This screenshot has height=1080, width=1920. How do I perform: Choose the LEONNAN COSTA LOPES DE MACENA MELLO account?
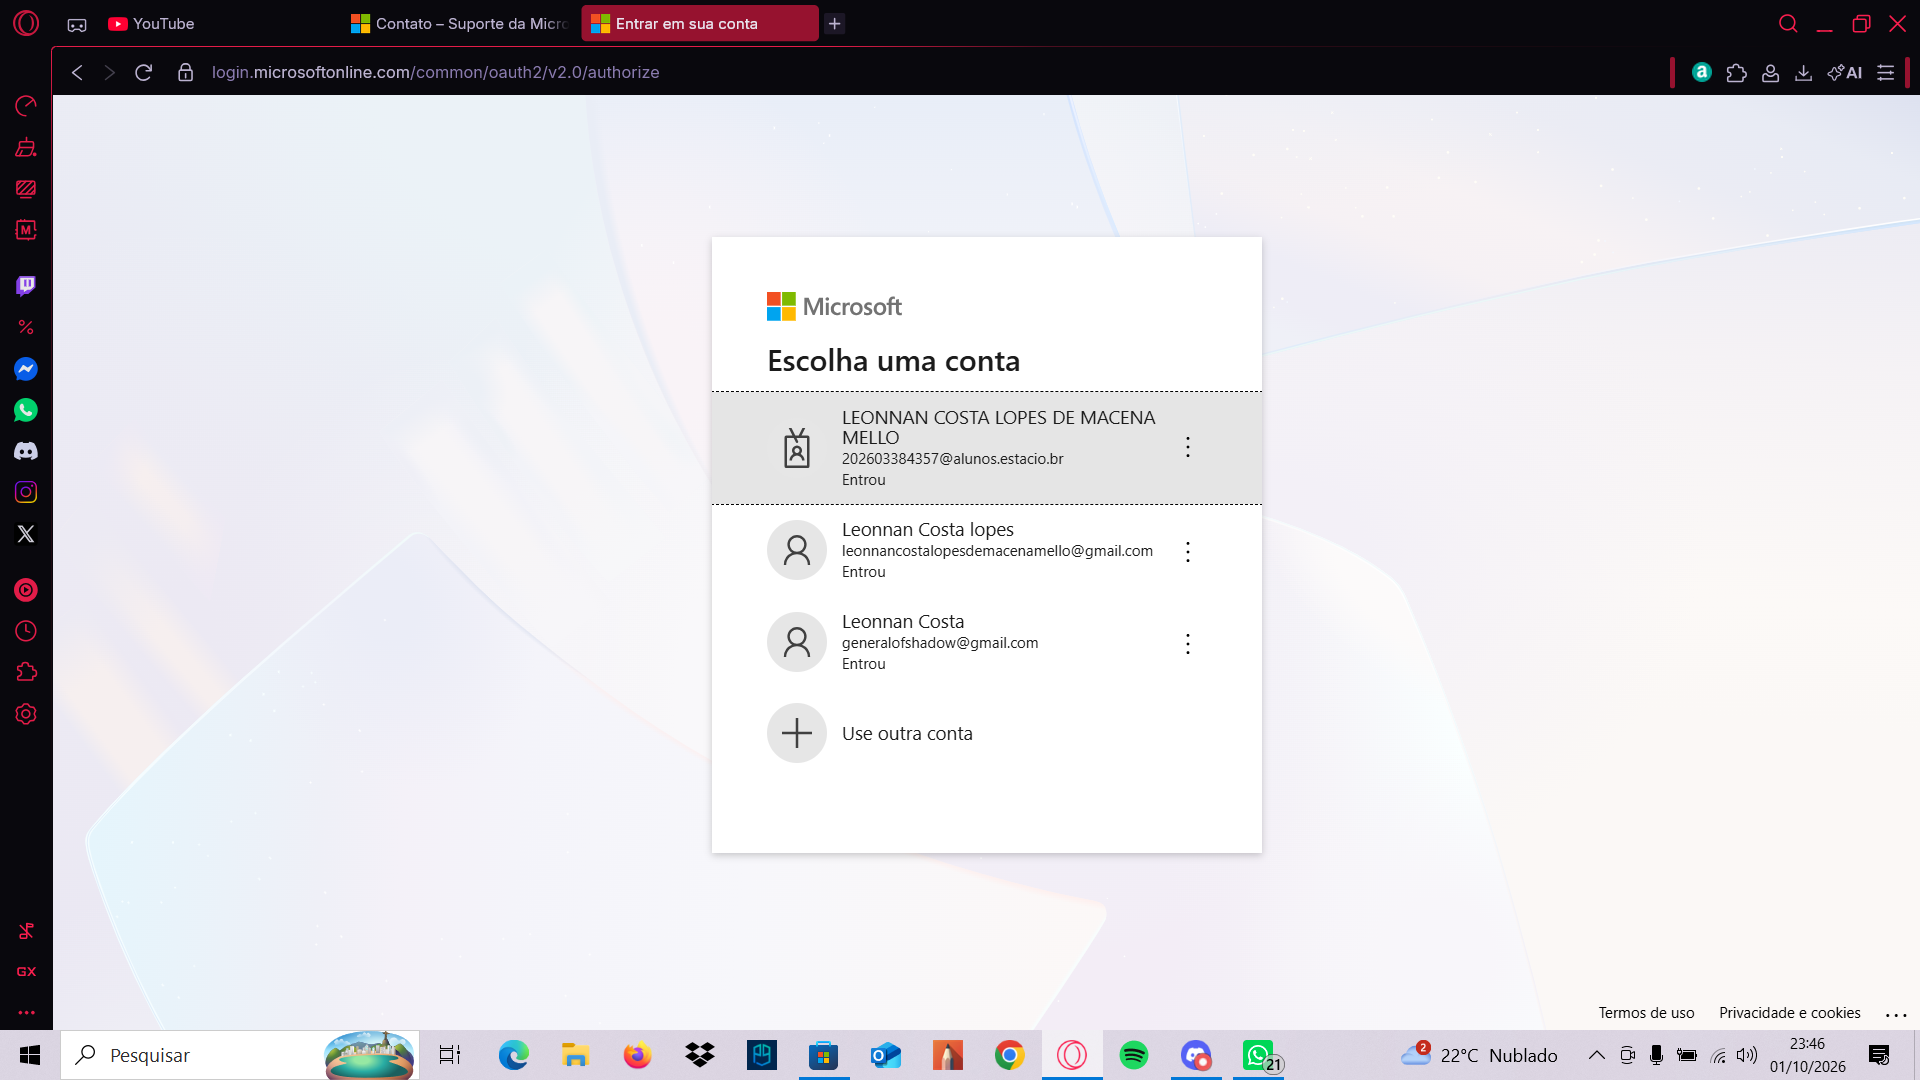tap(986, 448)
